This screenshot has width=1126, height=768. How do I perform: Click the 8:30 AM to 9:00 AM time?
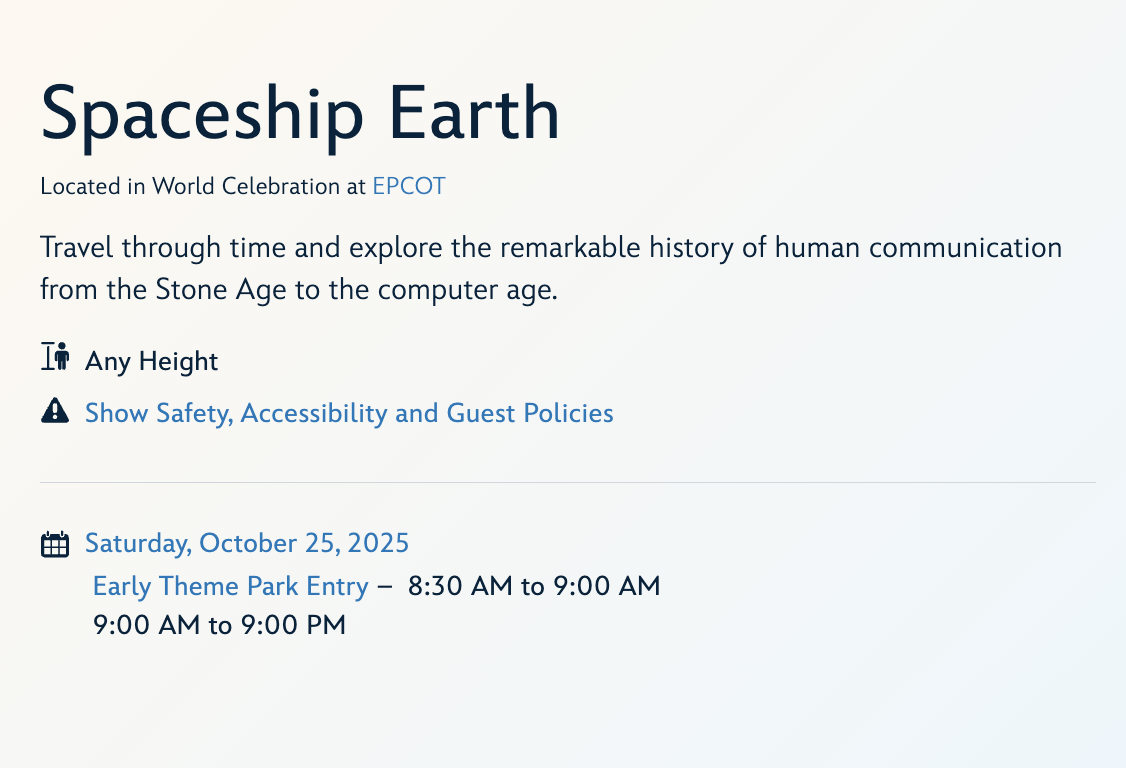tap(534, 586)
